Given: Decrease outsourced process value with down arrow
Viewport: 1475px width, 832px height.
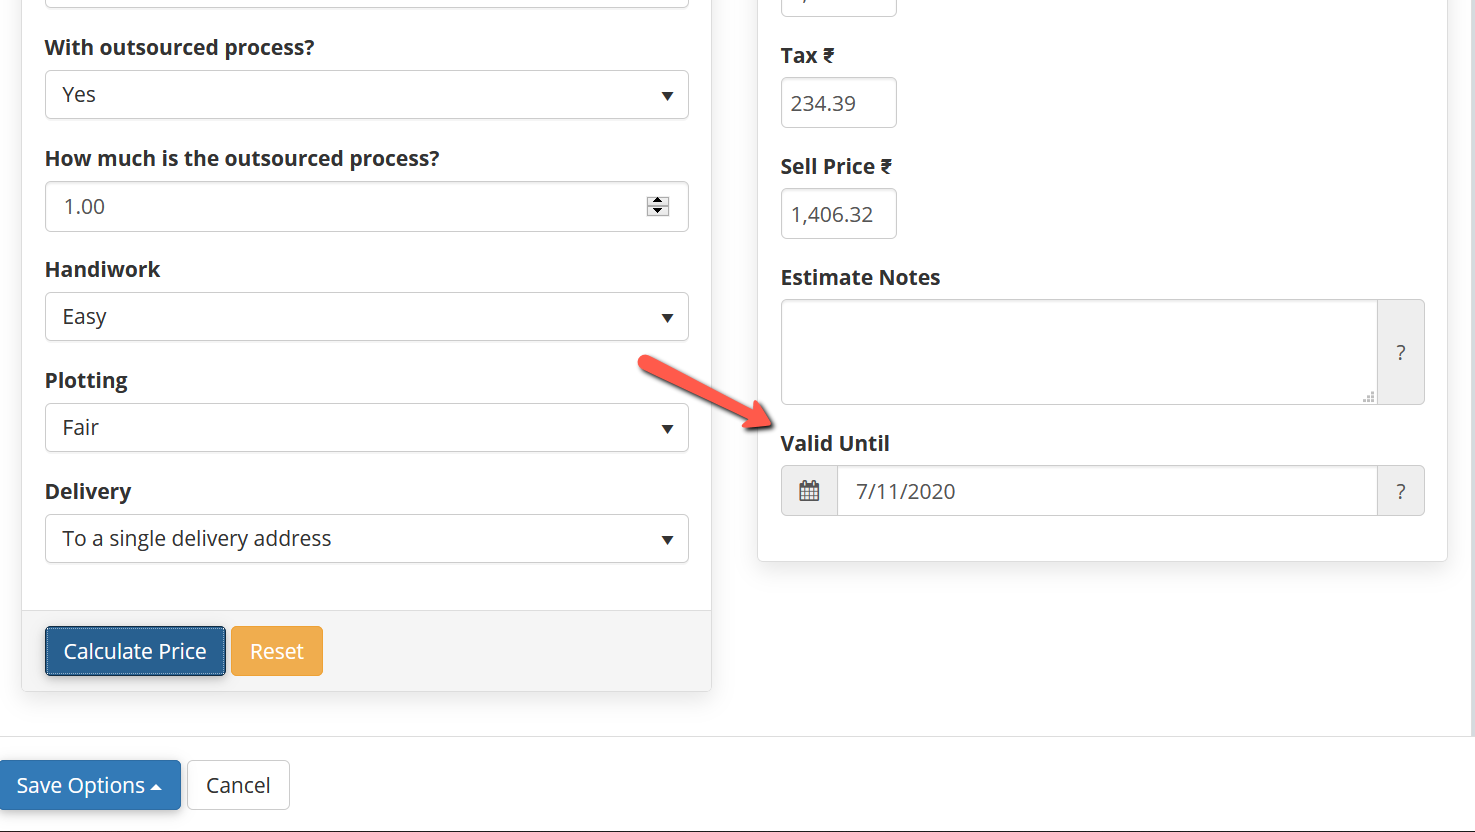Looking at the screenshot, I should (657, 211).
